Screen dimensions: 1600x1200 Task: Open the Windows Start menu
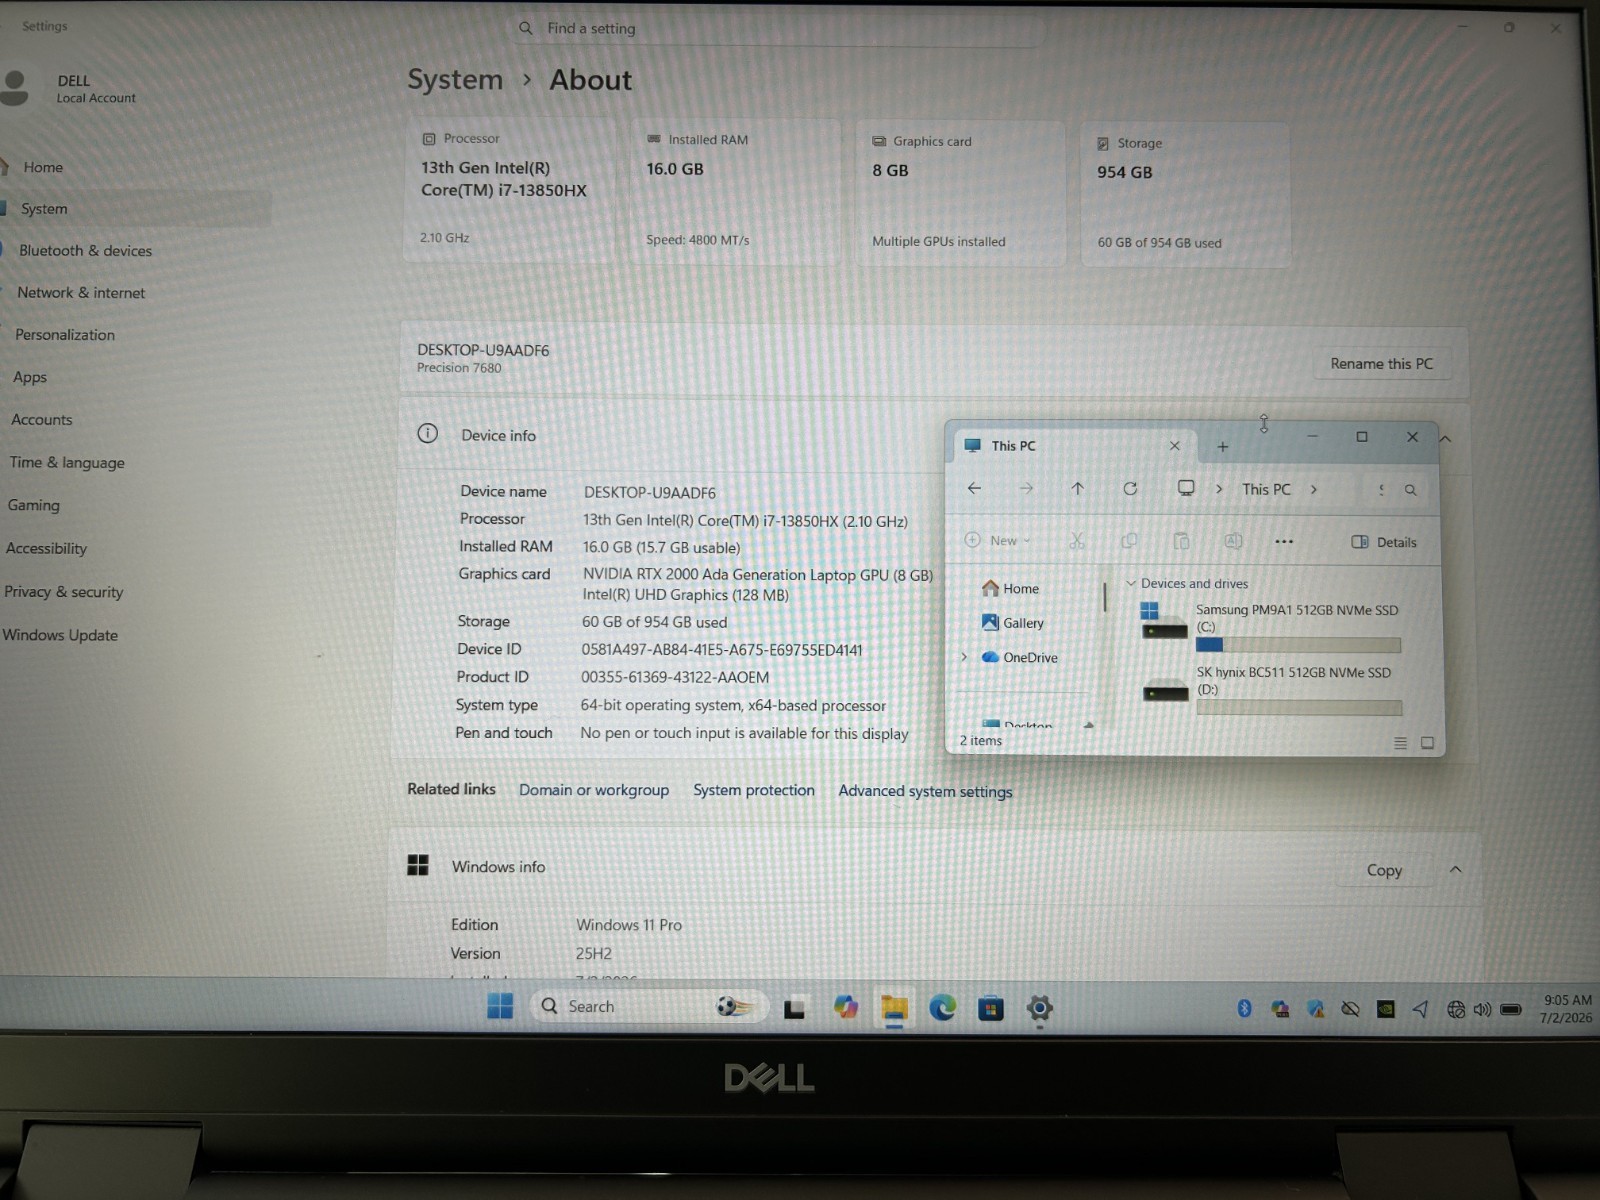coord(500,1005)
